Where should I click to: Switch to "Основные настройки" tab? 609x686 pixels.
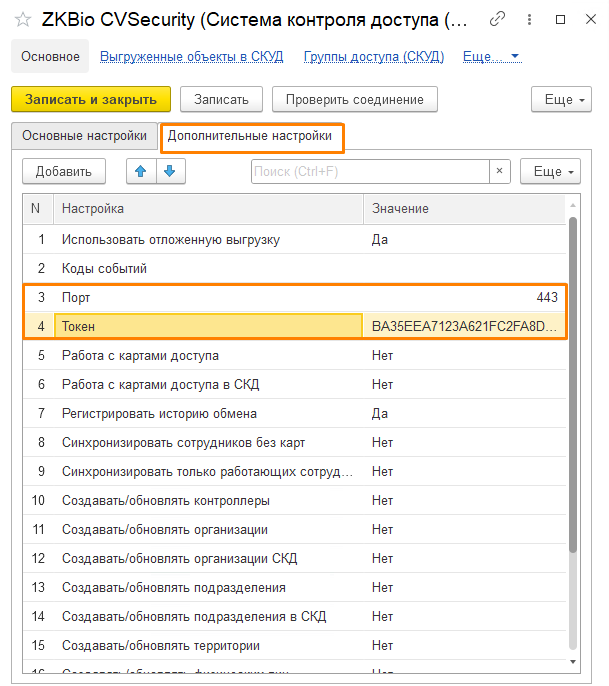[84, 135]
